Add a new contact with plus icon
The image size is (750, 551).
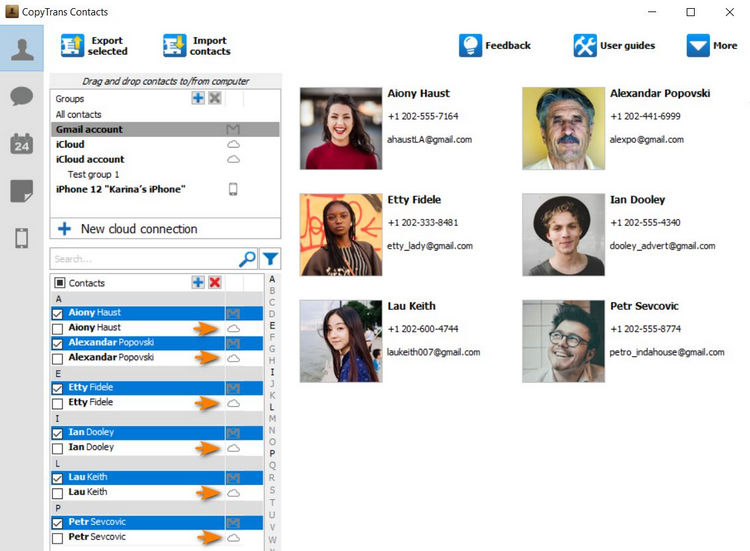click(x=198, y=282)
